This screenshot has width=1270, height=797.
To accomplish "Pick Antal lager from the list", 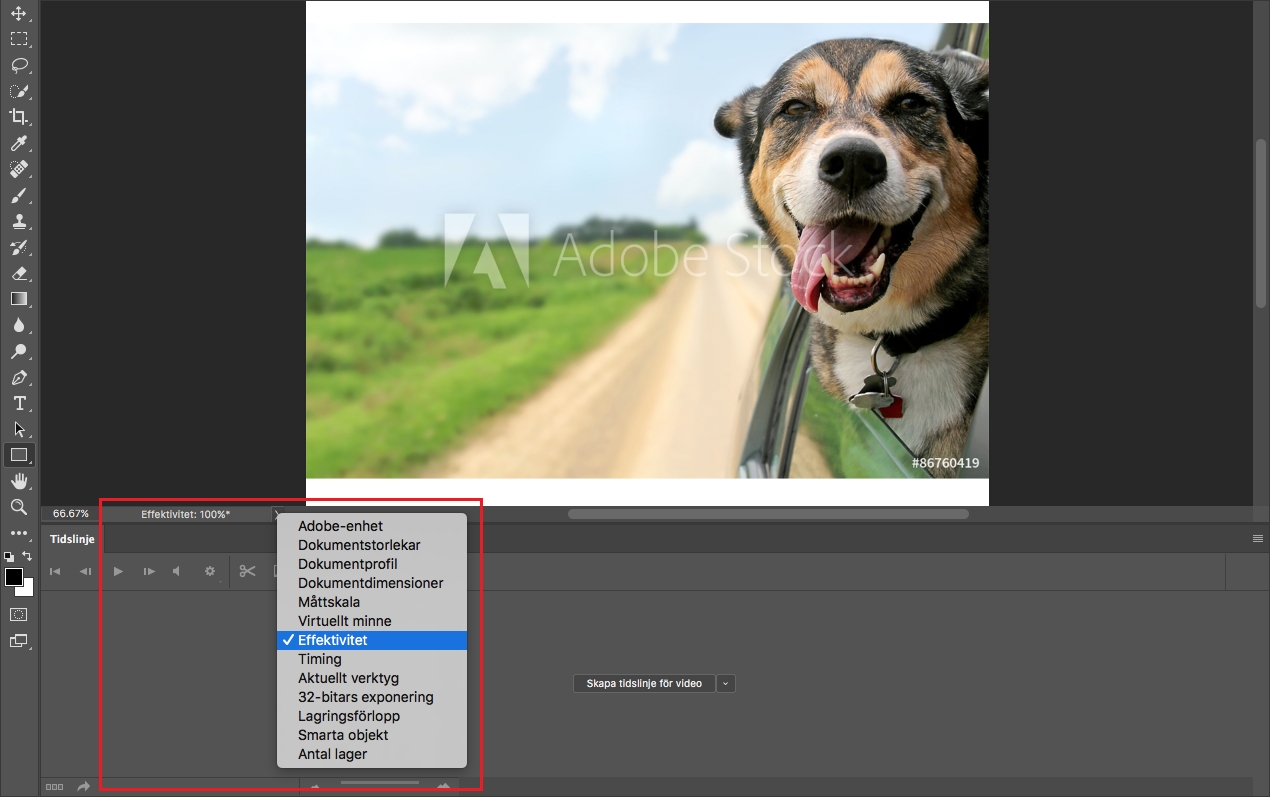I will [x=372, y=754].
